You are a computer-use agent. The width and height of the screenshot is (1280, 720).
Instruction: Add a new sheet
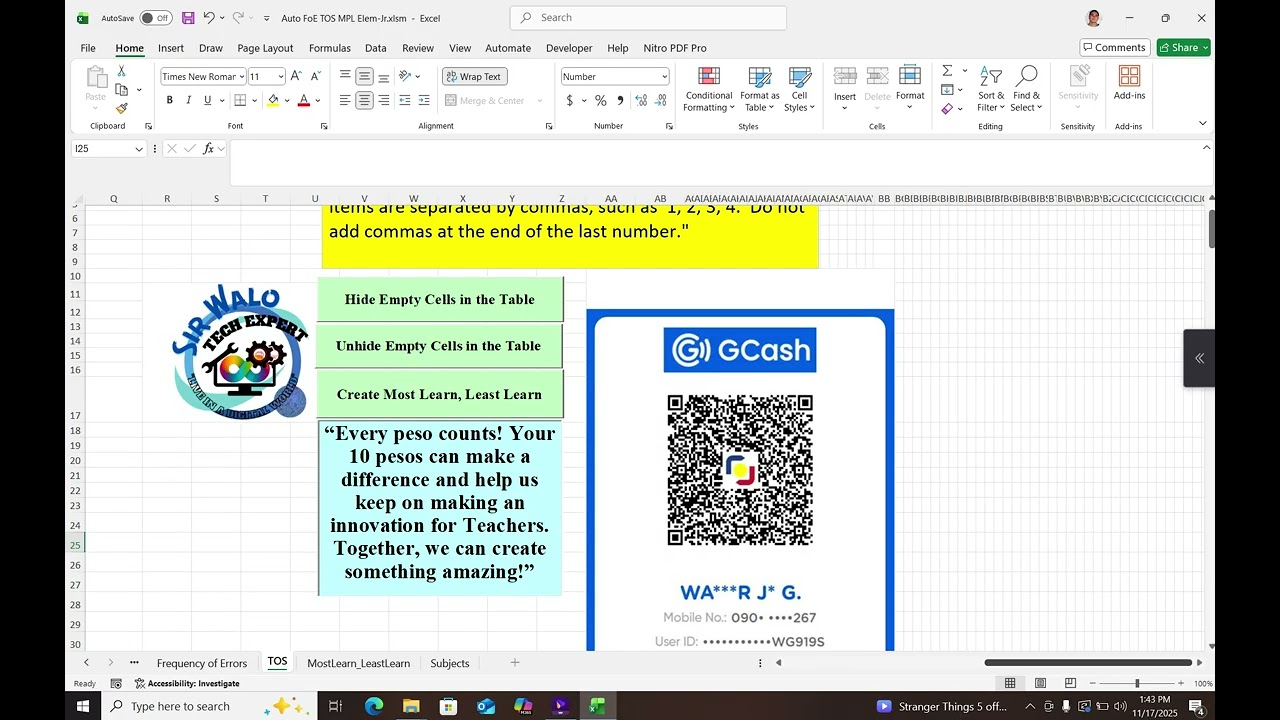[515, 662]
